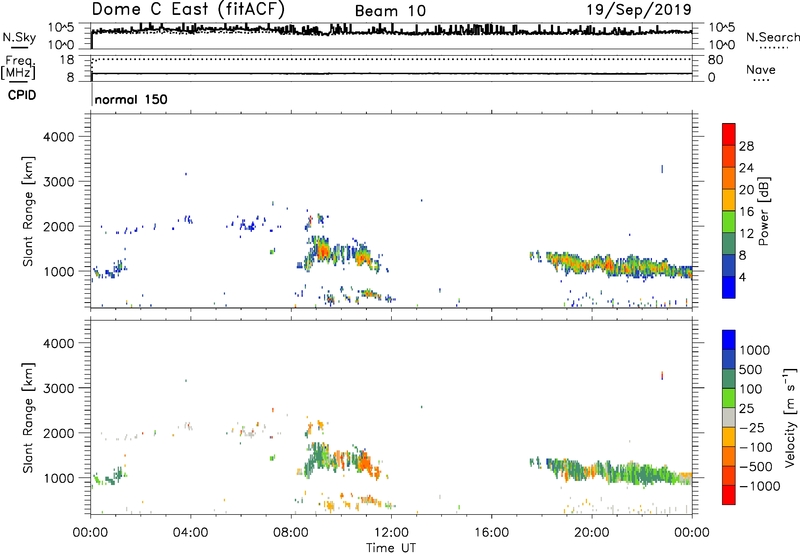
Task: Select the "-100" velocity colorbar label
Action: coord(756,447)
